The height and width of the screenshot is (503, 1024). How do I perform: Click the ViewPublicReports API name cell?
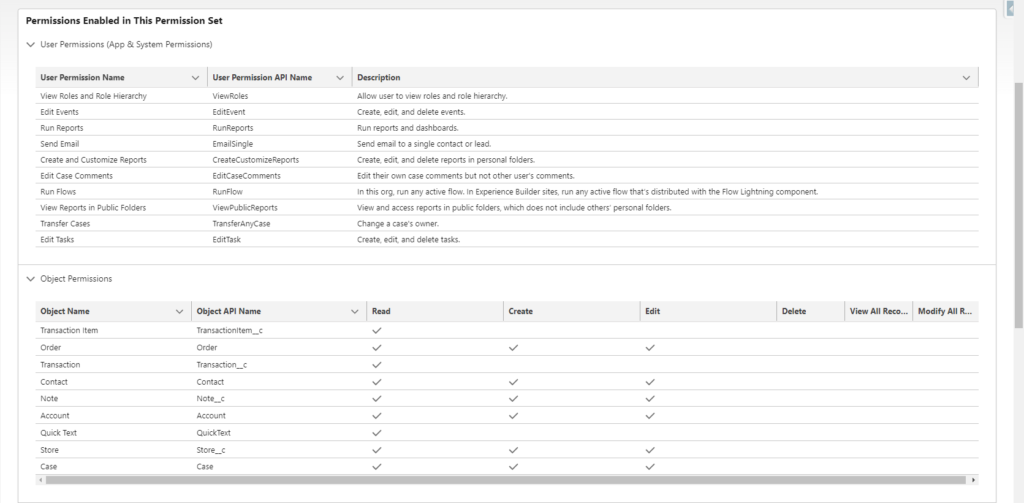pos(245,208)
